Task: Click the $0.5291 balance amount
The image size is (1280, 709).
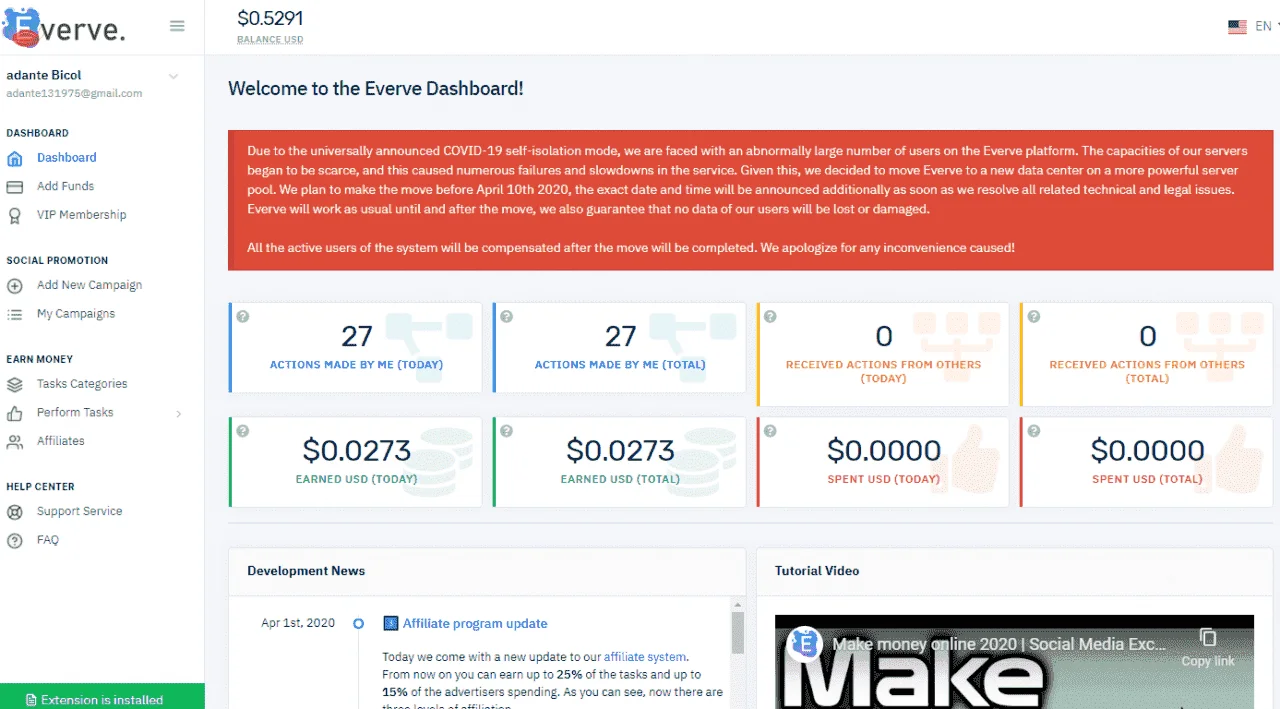Action: tap(270, 18)
